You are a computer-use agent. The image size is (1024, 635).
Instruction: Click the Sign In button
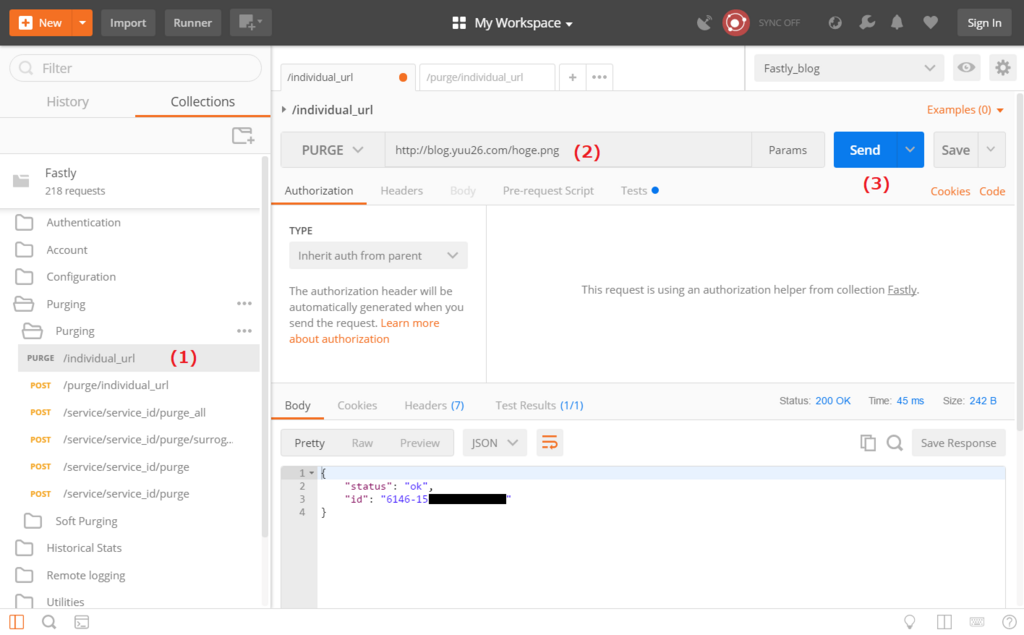click(984, 23)
